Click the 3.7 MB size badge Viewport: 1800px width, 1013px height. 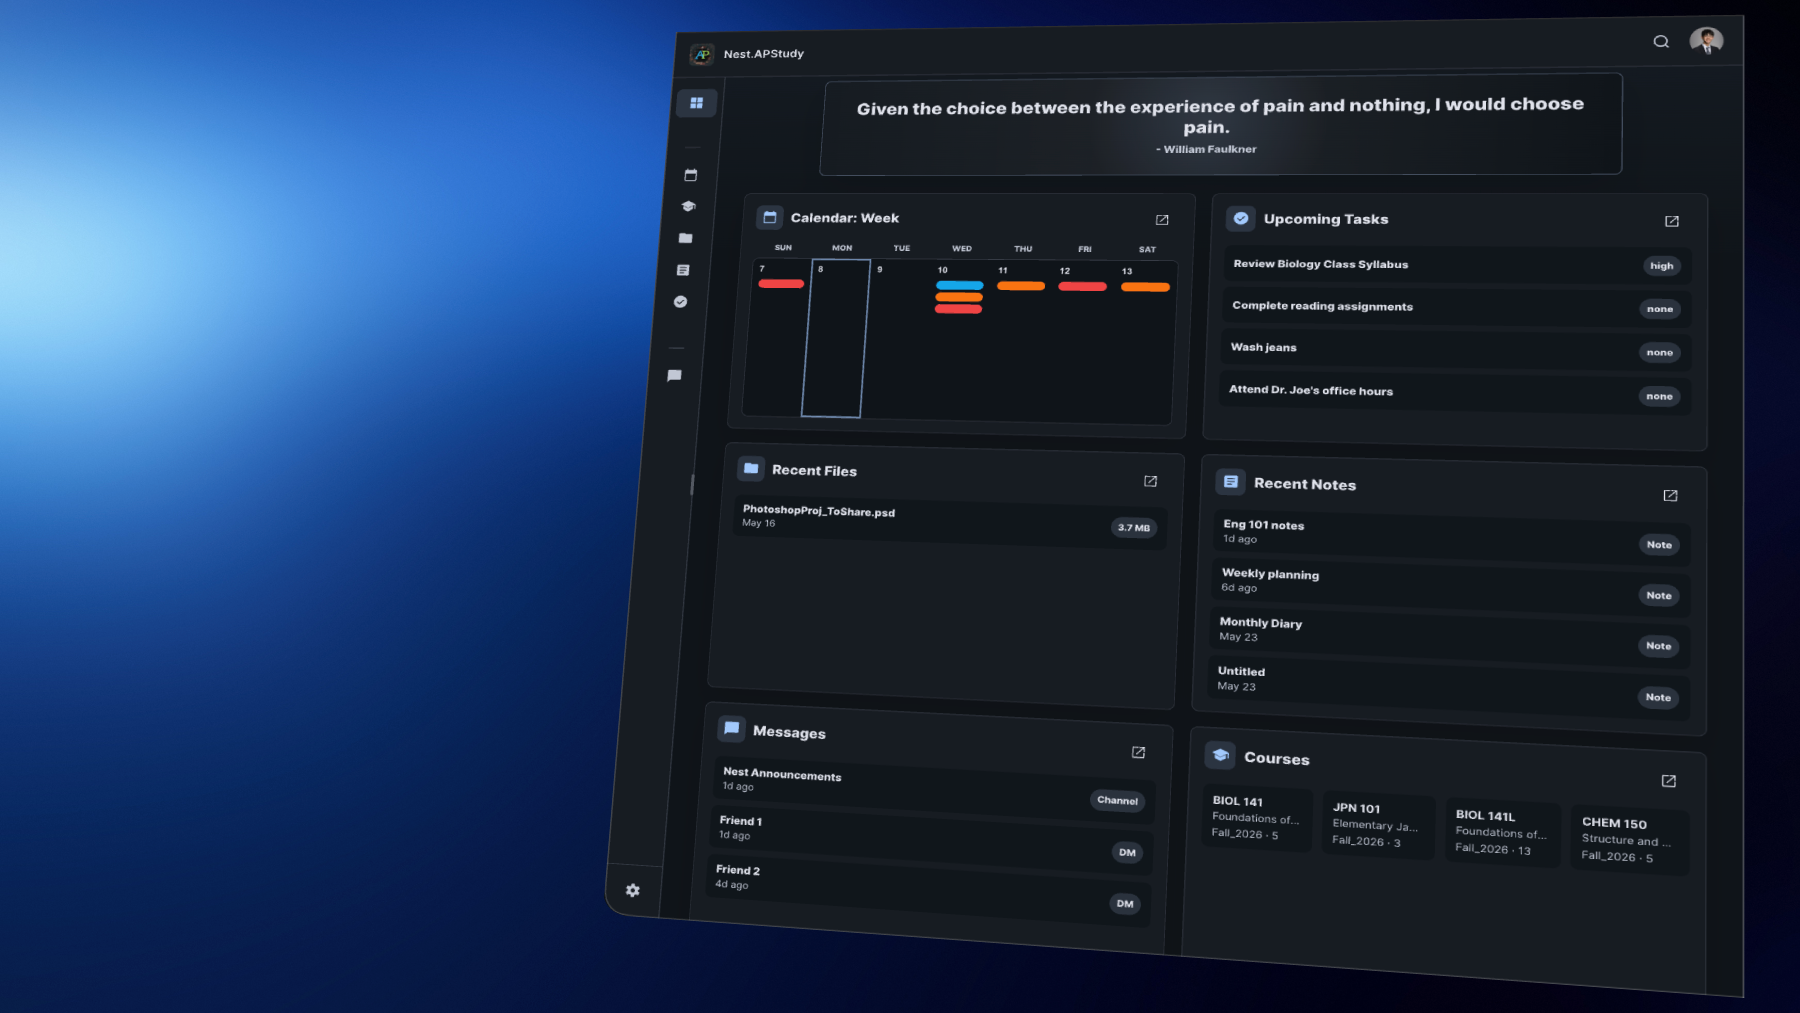1134,528
